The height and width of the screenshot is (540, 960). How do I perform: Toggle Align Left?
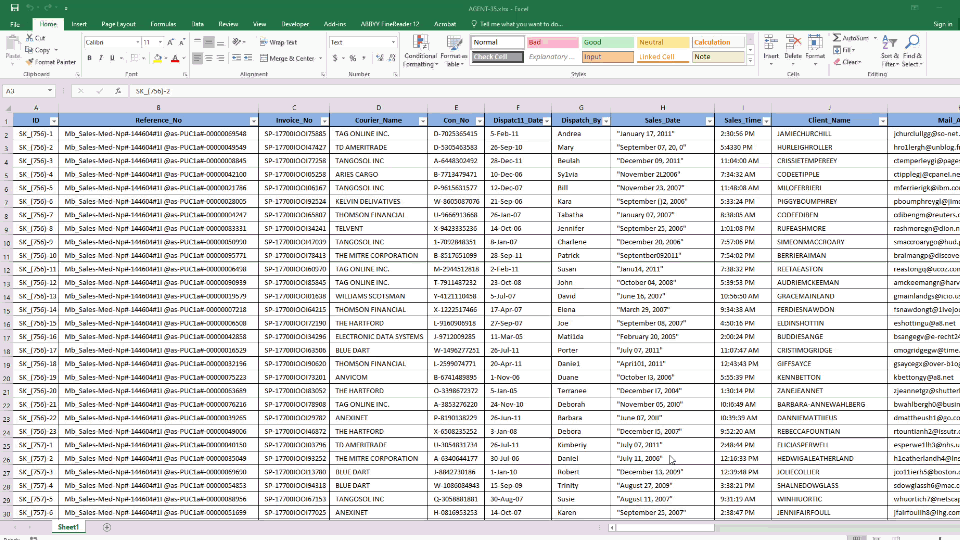coord(197,58)
